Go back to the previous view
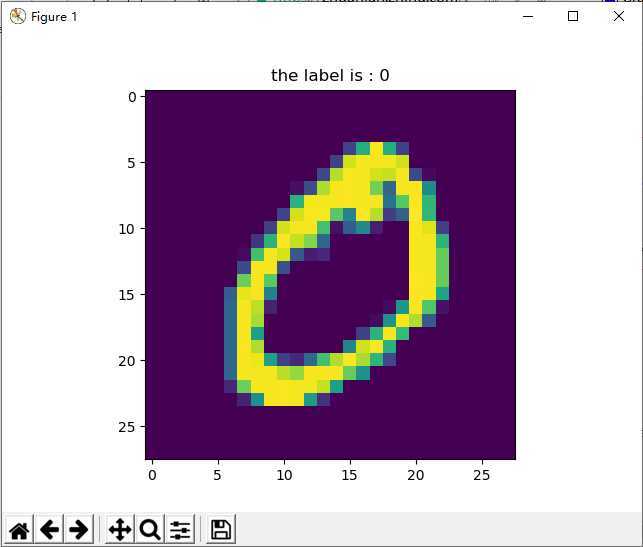 (49, 529)
